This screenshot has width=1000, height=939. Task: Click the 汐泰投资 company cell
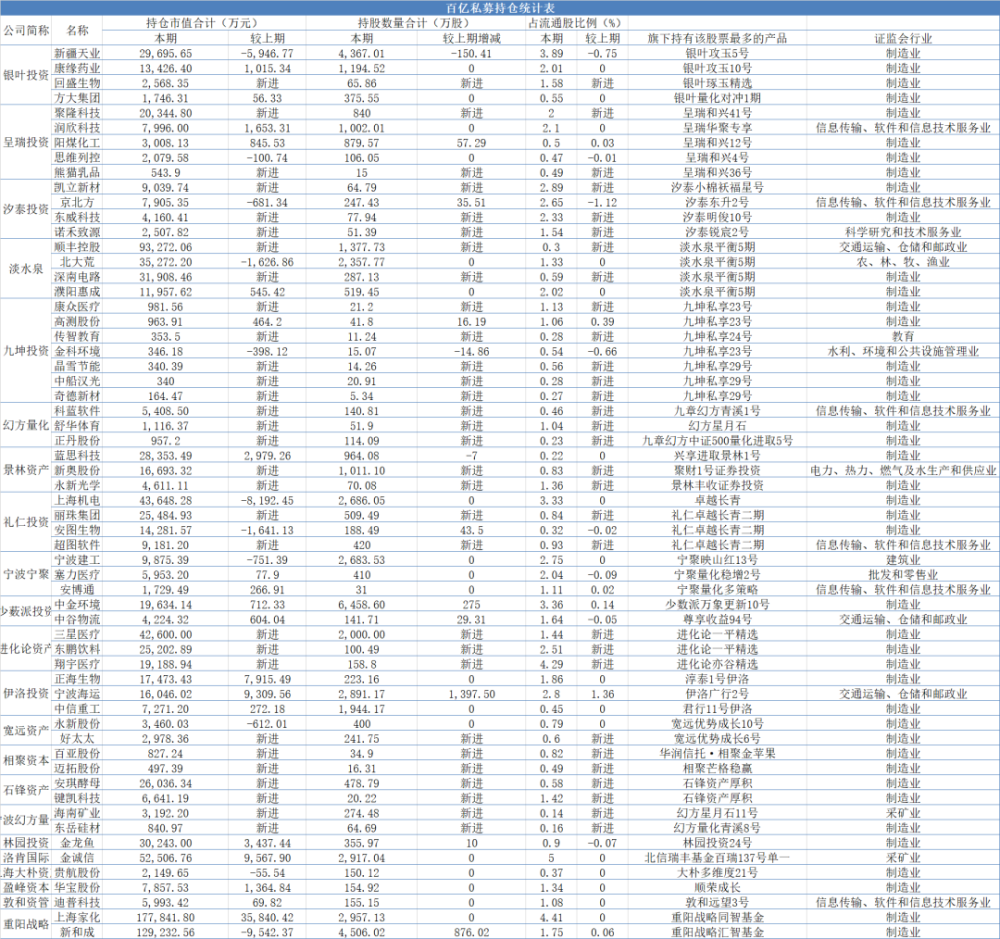(x=26, y=209)
